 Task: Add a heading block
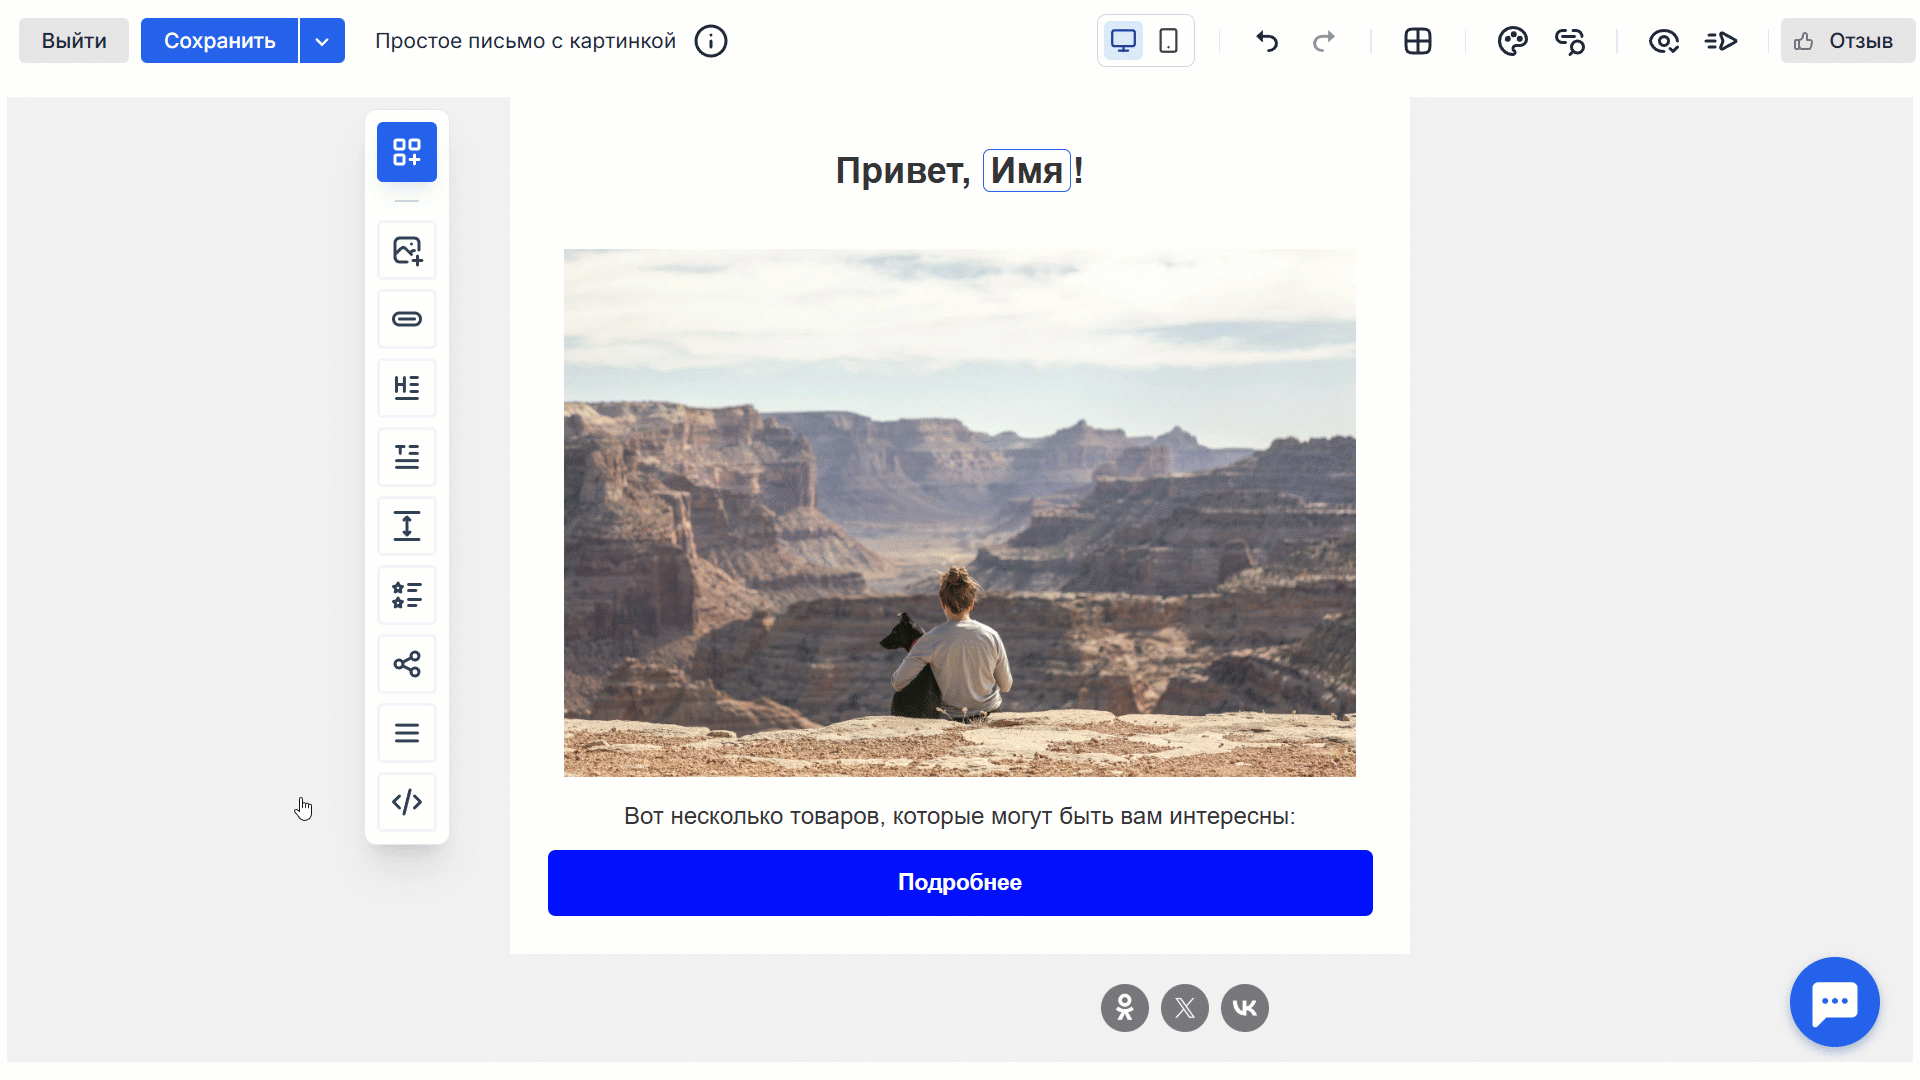pos(406,388)
